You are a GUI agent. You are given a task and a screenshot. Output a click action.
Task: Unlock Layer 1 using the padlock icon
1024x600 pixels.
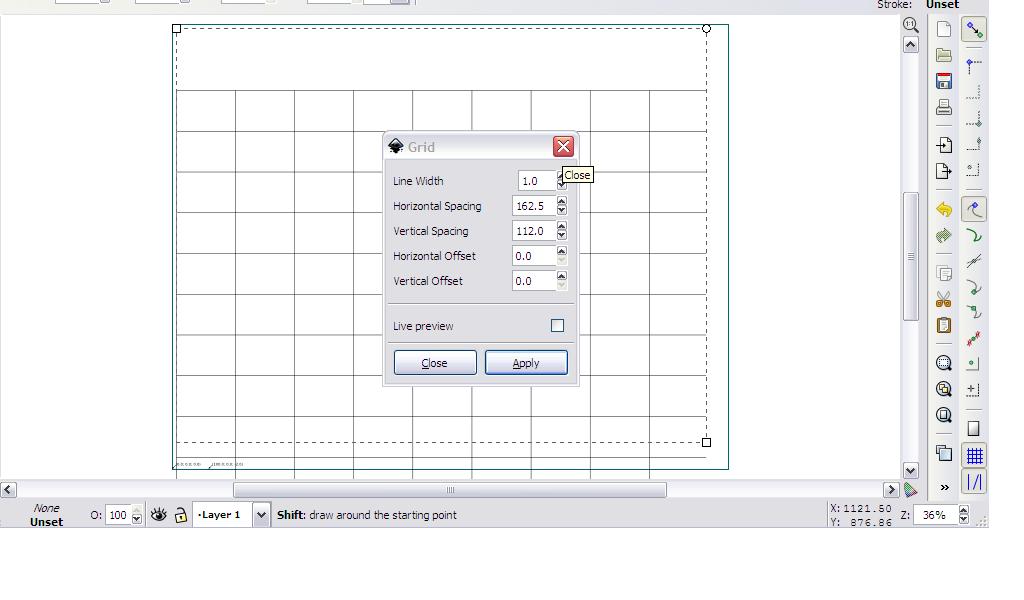tap(180, 516)
